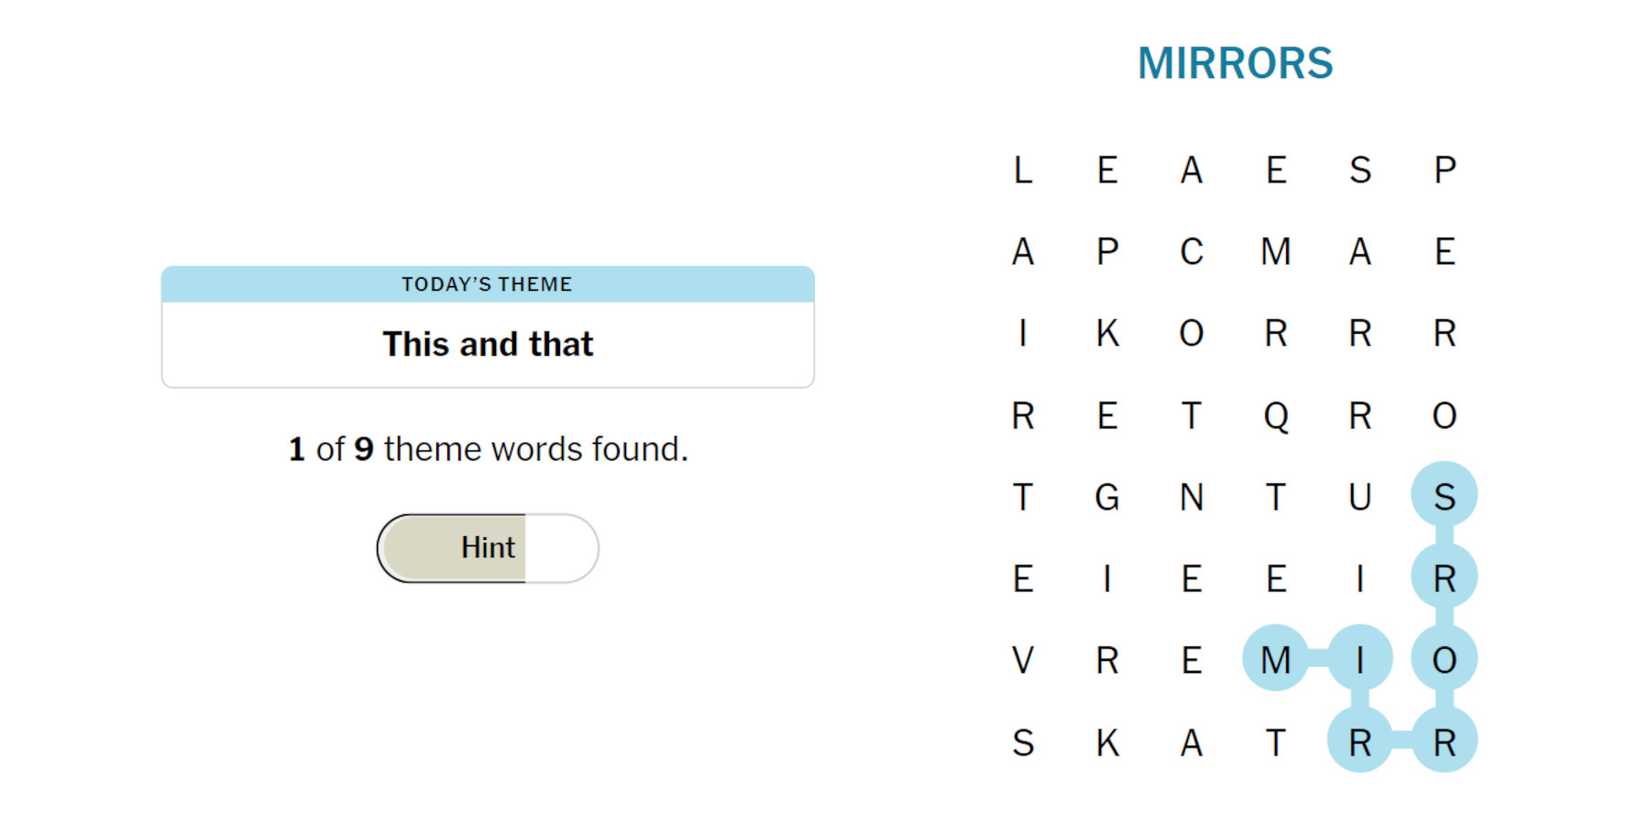Viewport: 1650px width, 825px height.
Task: Select the letter P in top-right corner
Action: [x=1444, y=170]
